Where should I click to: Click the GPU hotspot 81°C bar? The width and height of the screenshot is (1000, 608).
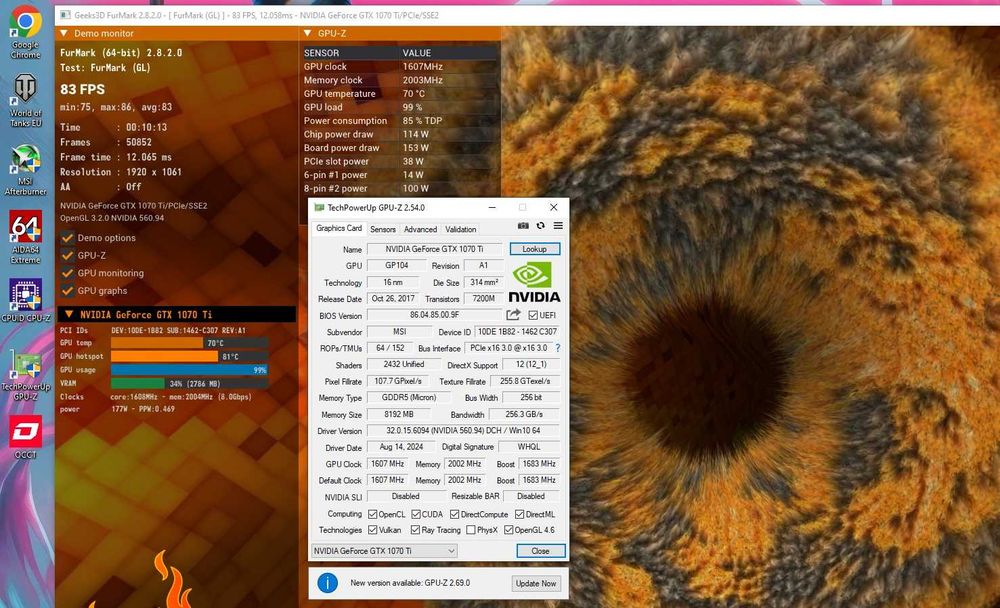[189, 356]
